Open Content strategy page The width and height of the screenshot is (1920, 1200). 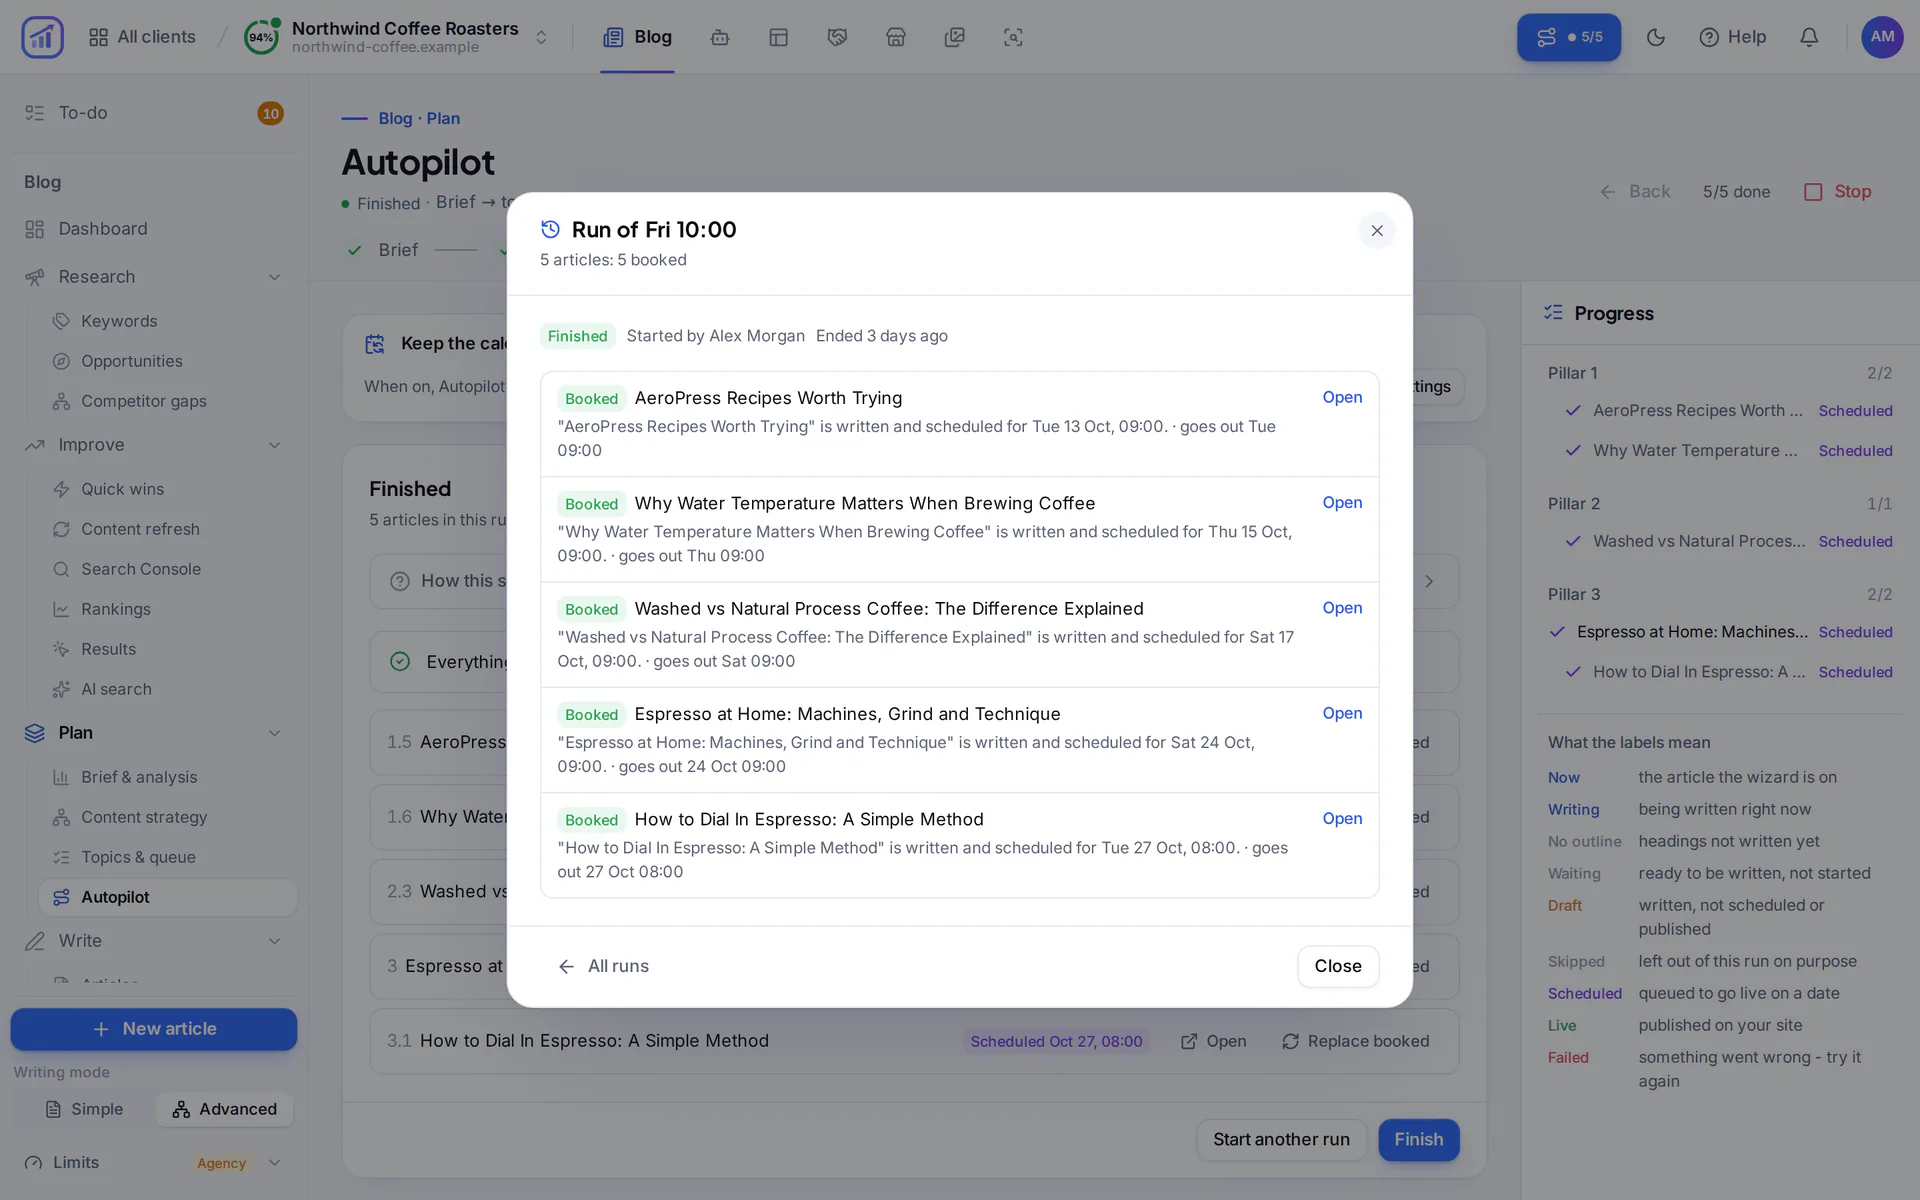[168, 817]
